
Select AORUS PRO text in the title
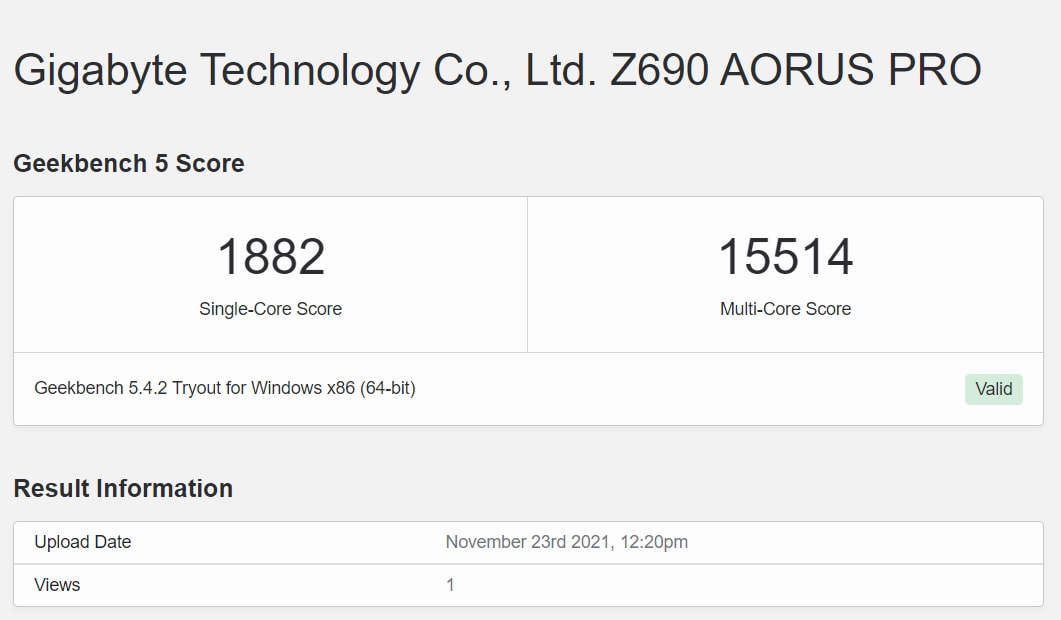(x=850, y=71)
